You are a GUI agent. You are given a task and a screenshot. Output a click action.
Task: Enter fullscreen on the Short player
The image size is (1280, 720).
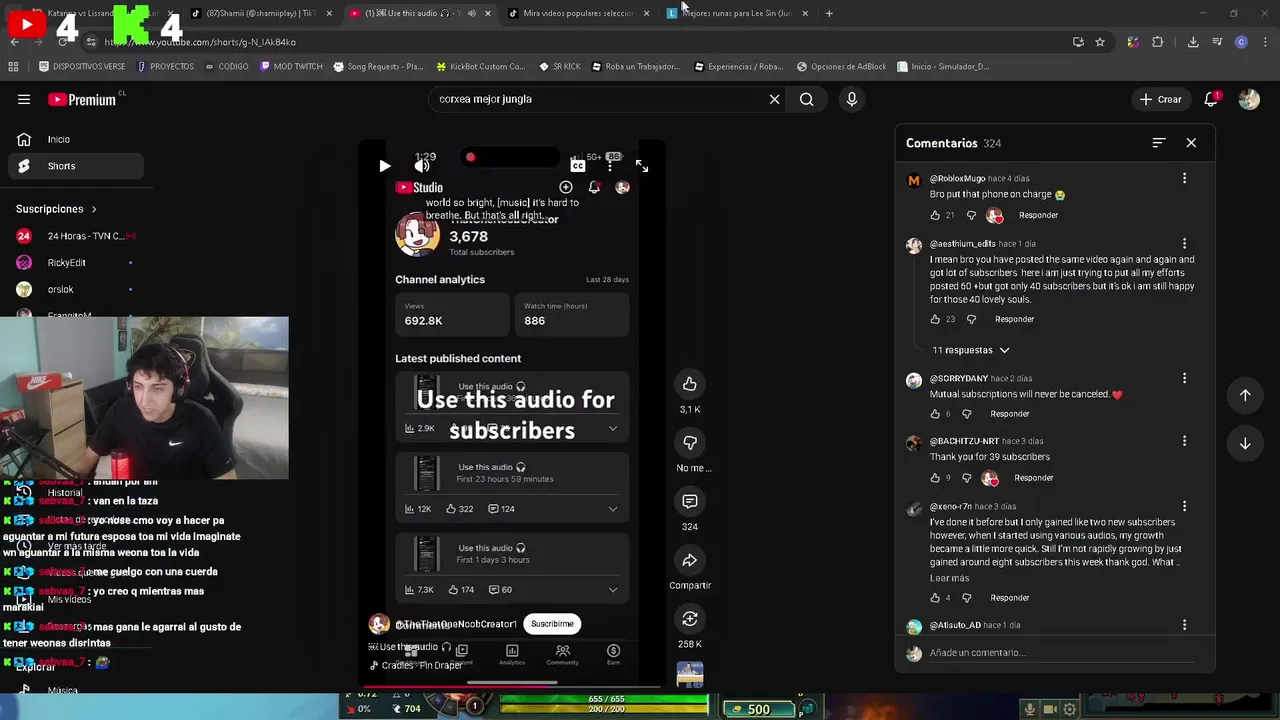pos(642,166)
